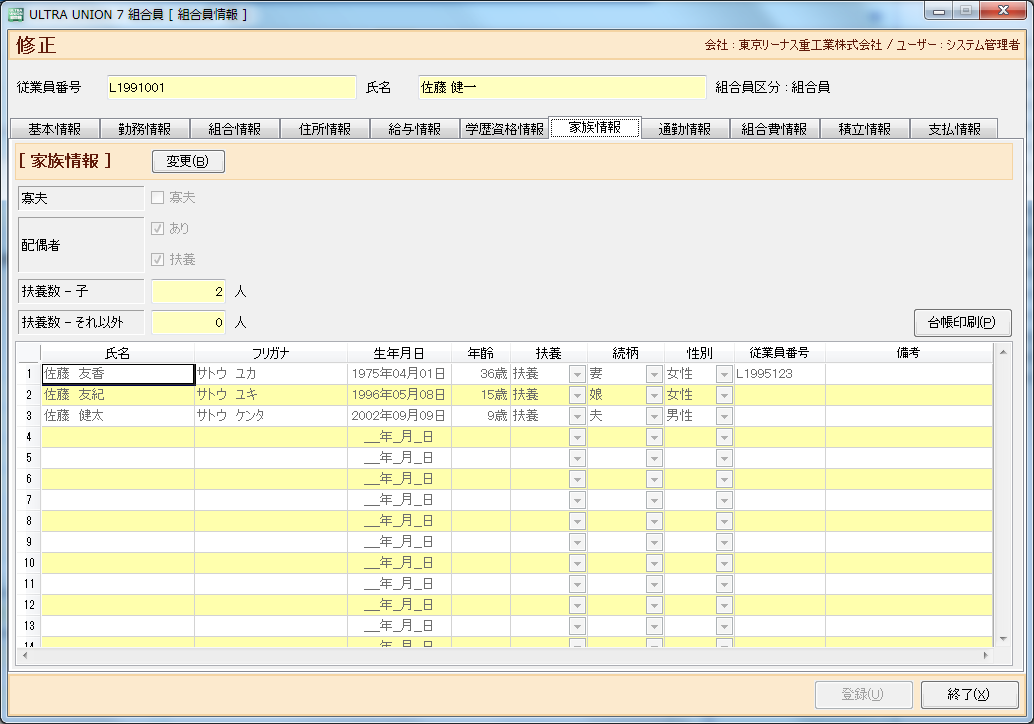Click the 氏名 column header
Screen dimensions: 1034x724
(118, 353)
